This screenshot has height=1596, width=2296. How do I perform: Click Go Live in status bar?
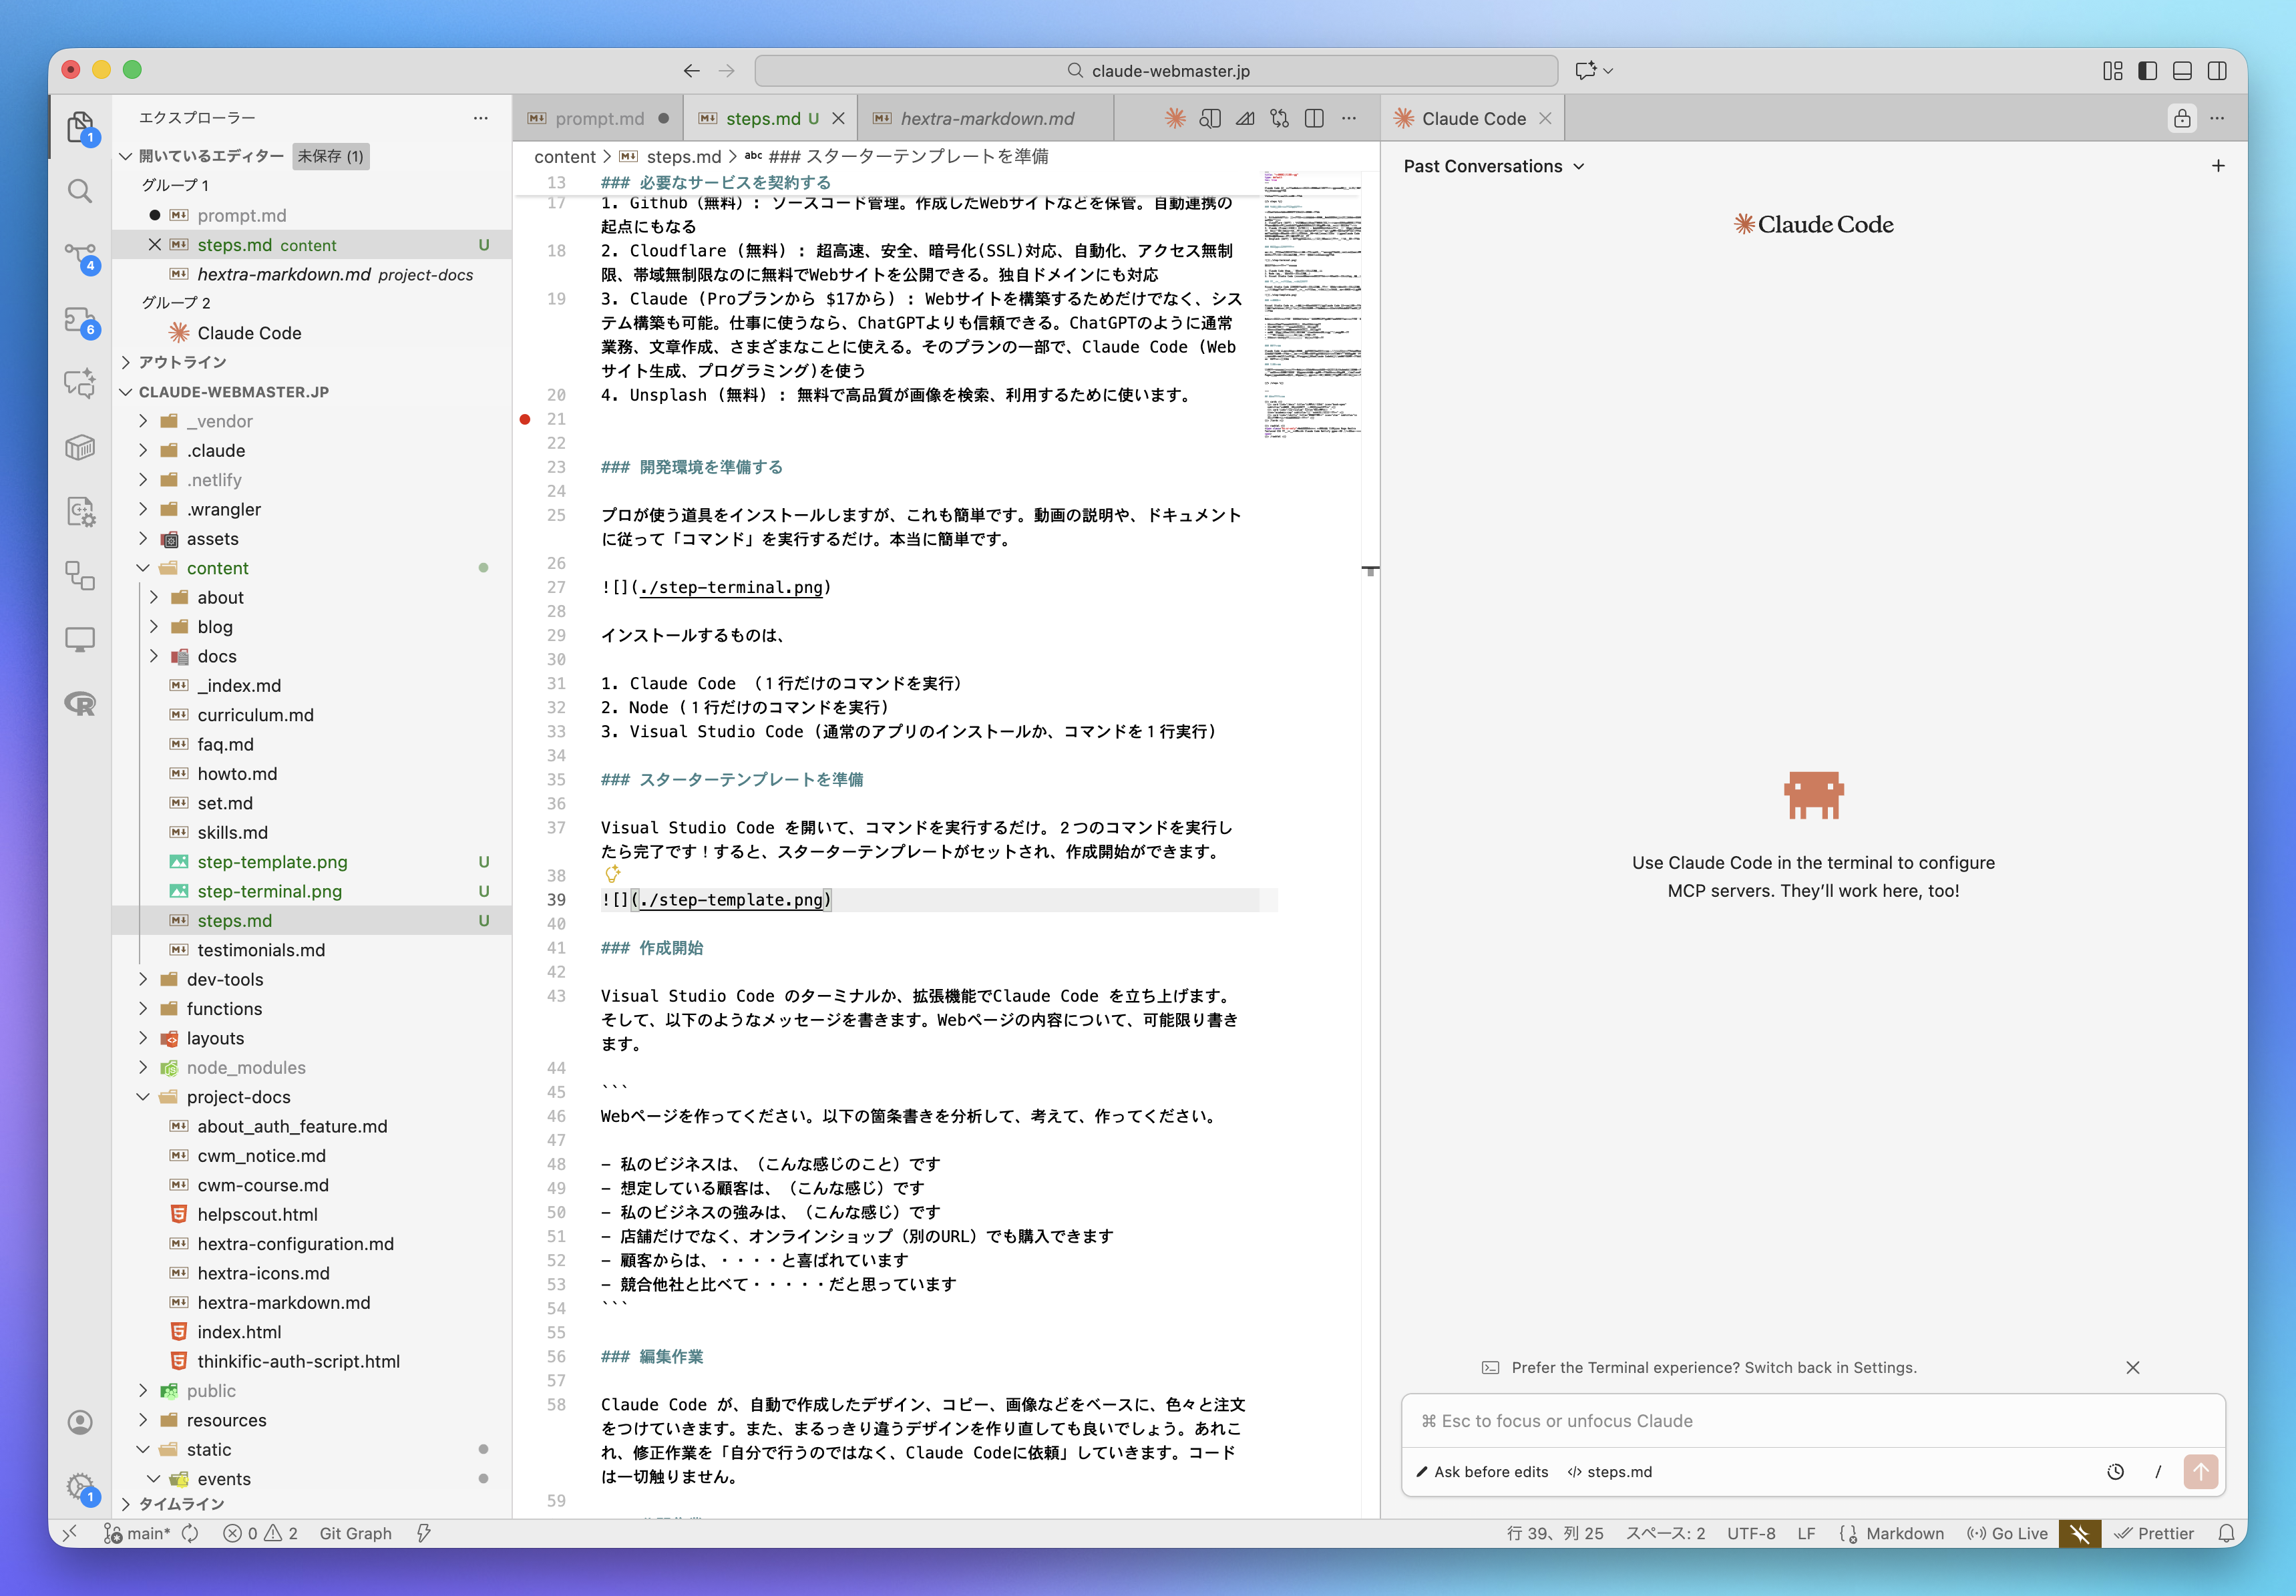pos(2008,1533)
